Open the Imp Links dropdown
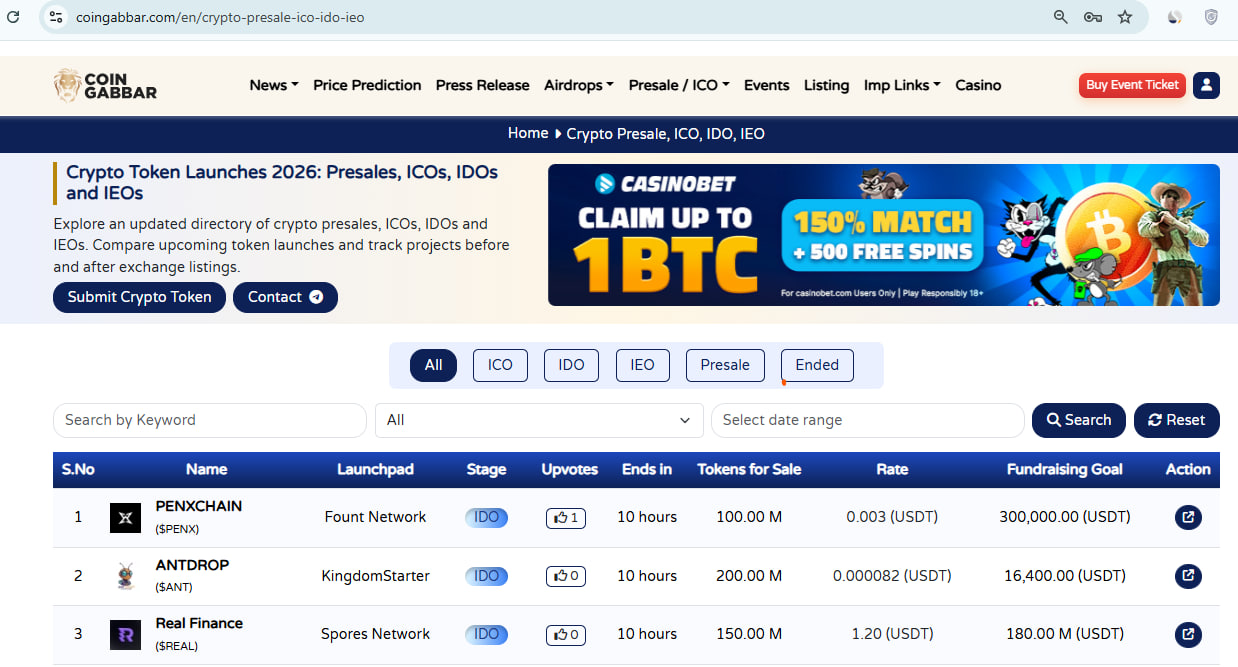The image size is (1238, 667). 901,85
